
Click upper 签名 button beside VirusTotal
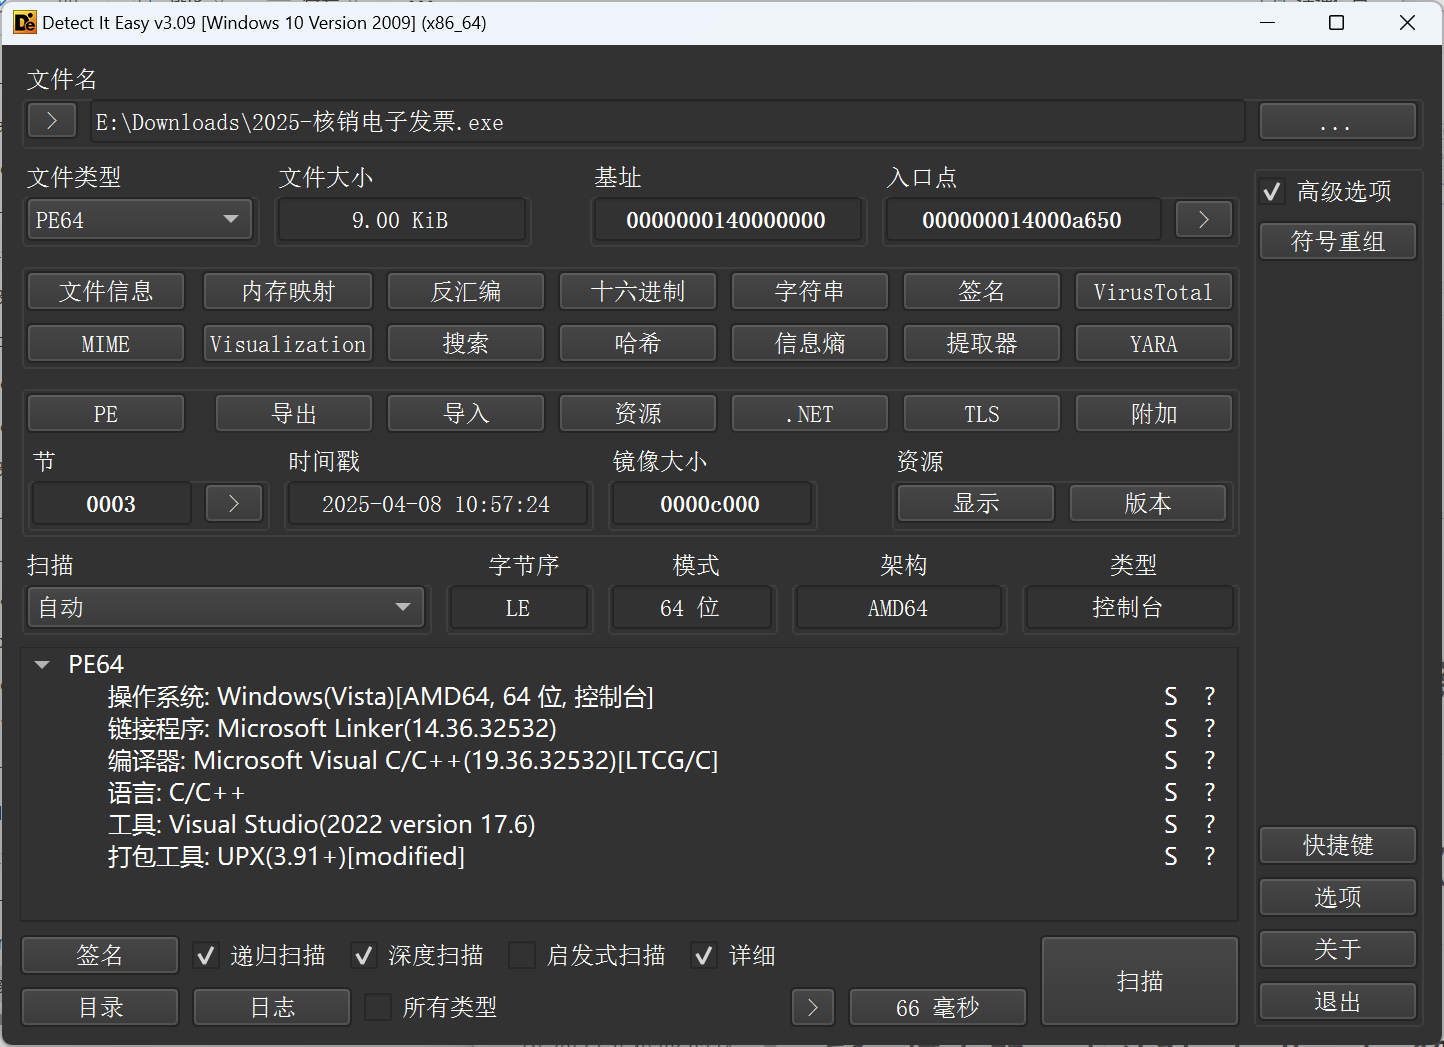[982, 291]
